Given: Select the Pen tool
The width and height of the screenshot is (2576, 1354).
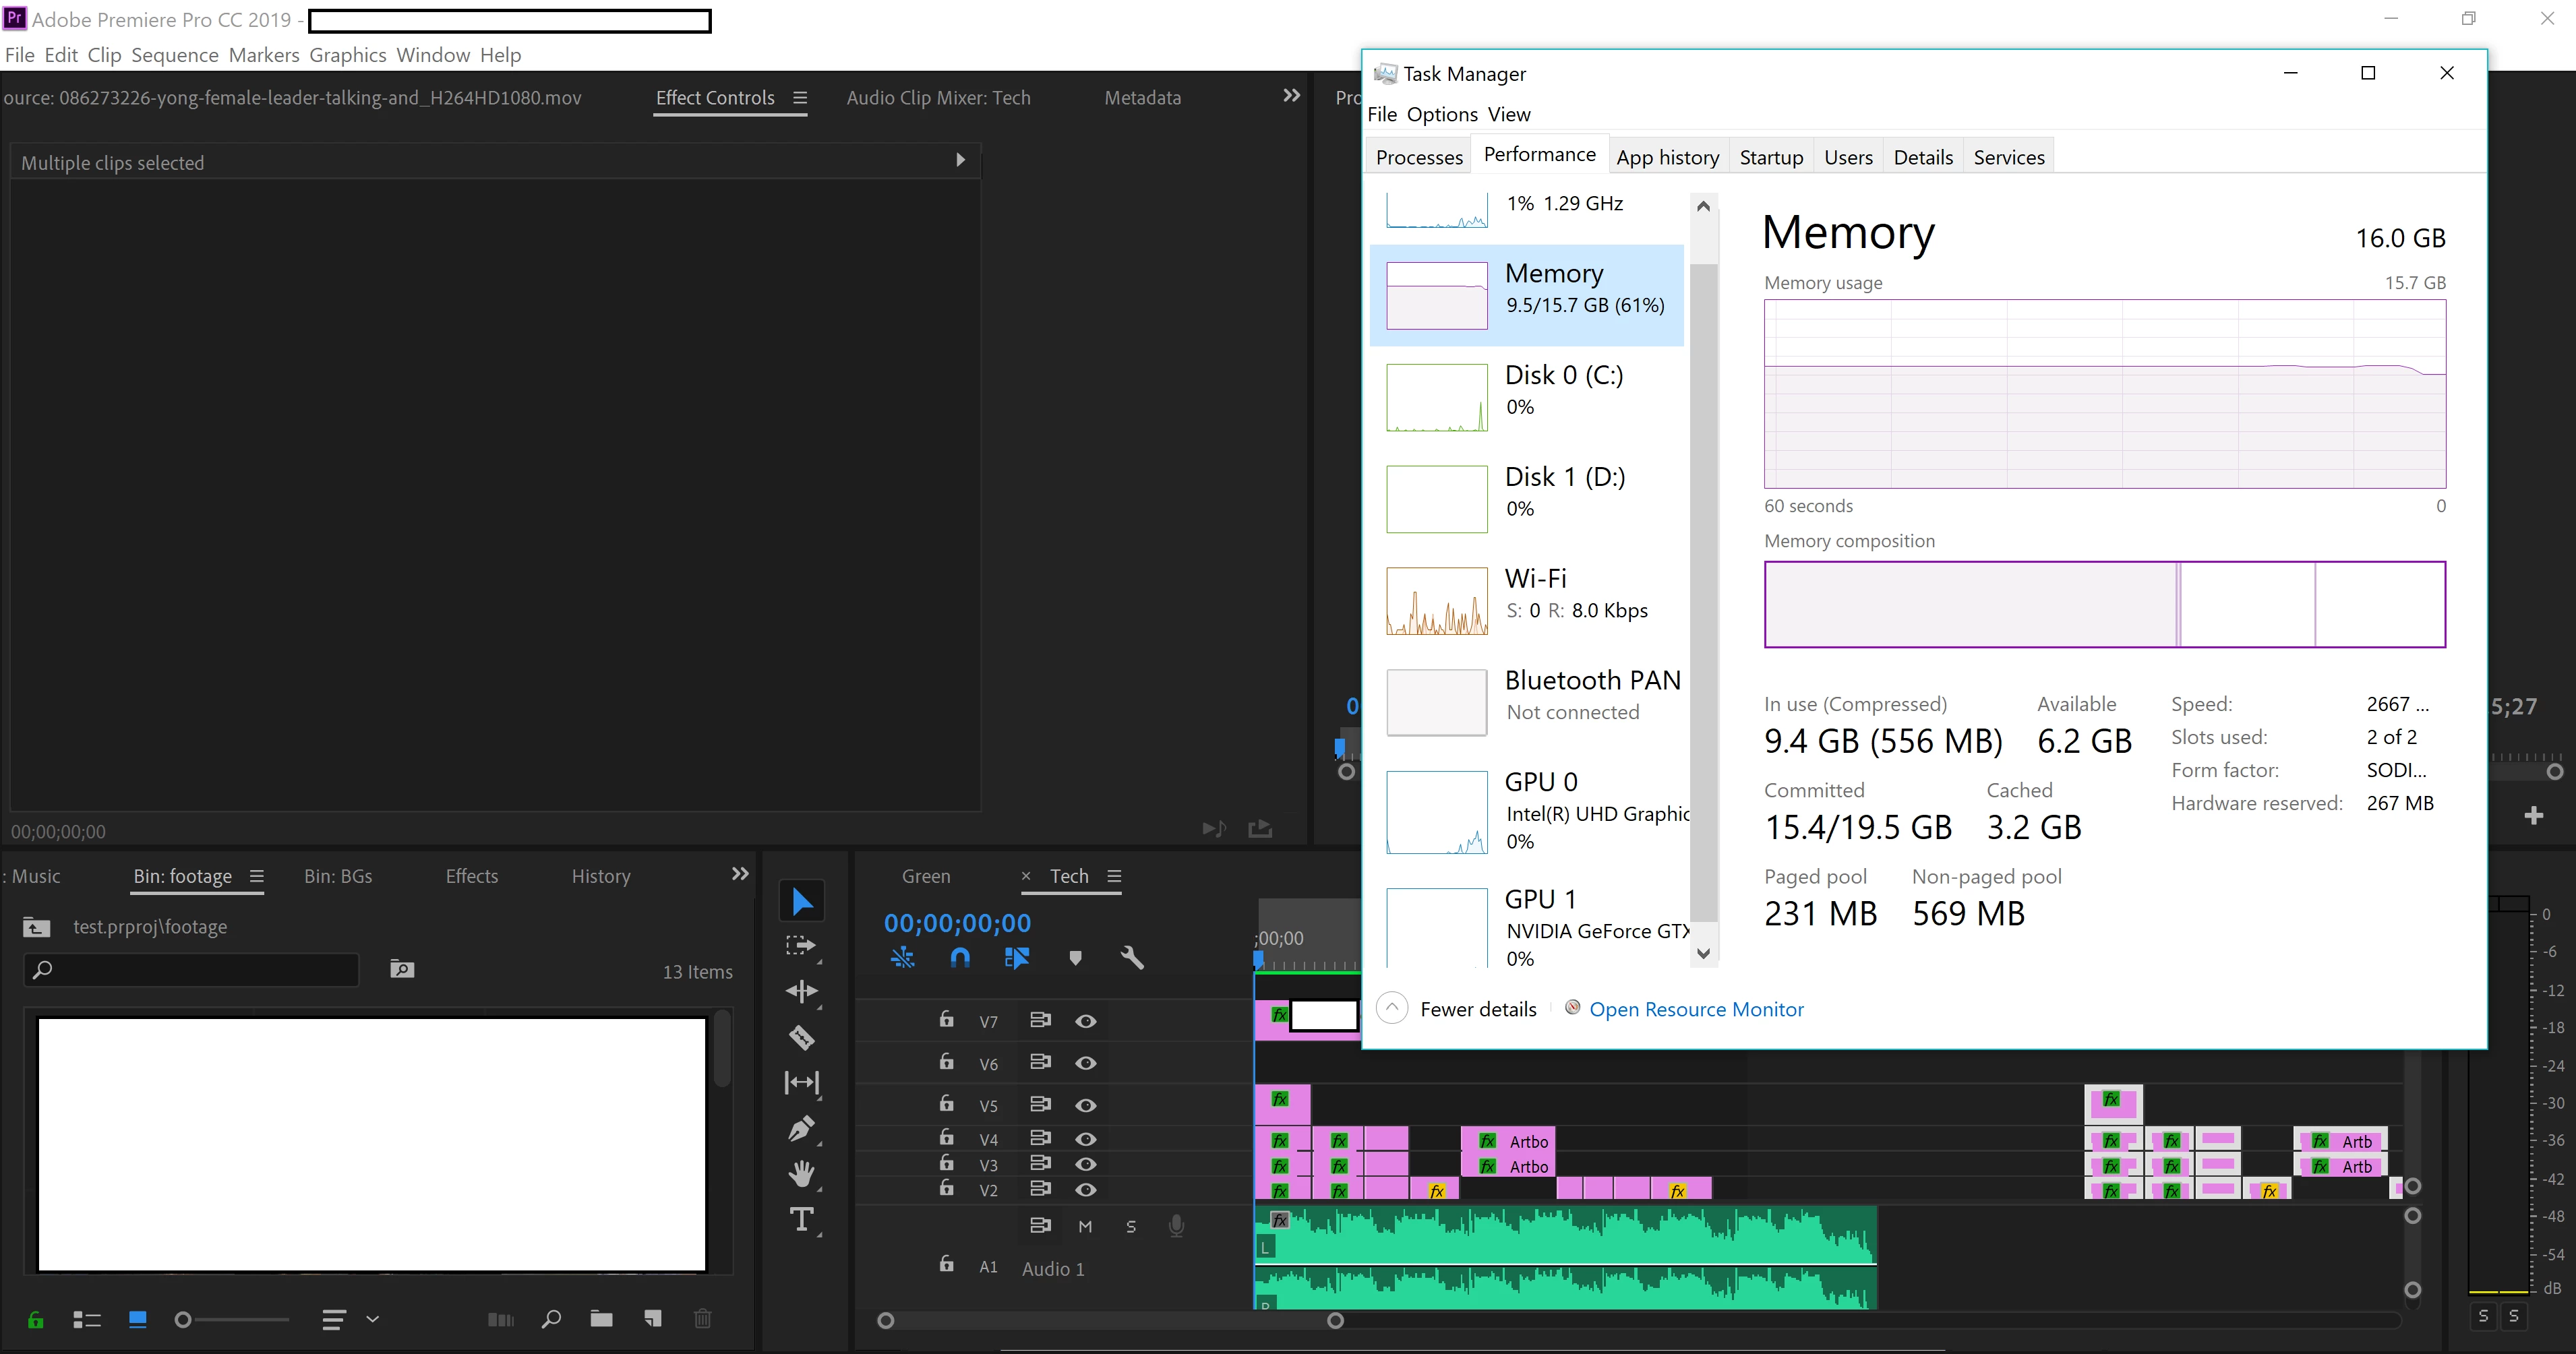Looking at the screenshot, I should pyautogui.click(x=801, y=1129).
